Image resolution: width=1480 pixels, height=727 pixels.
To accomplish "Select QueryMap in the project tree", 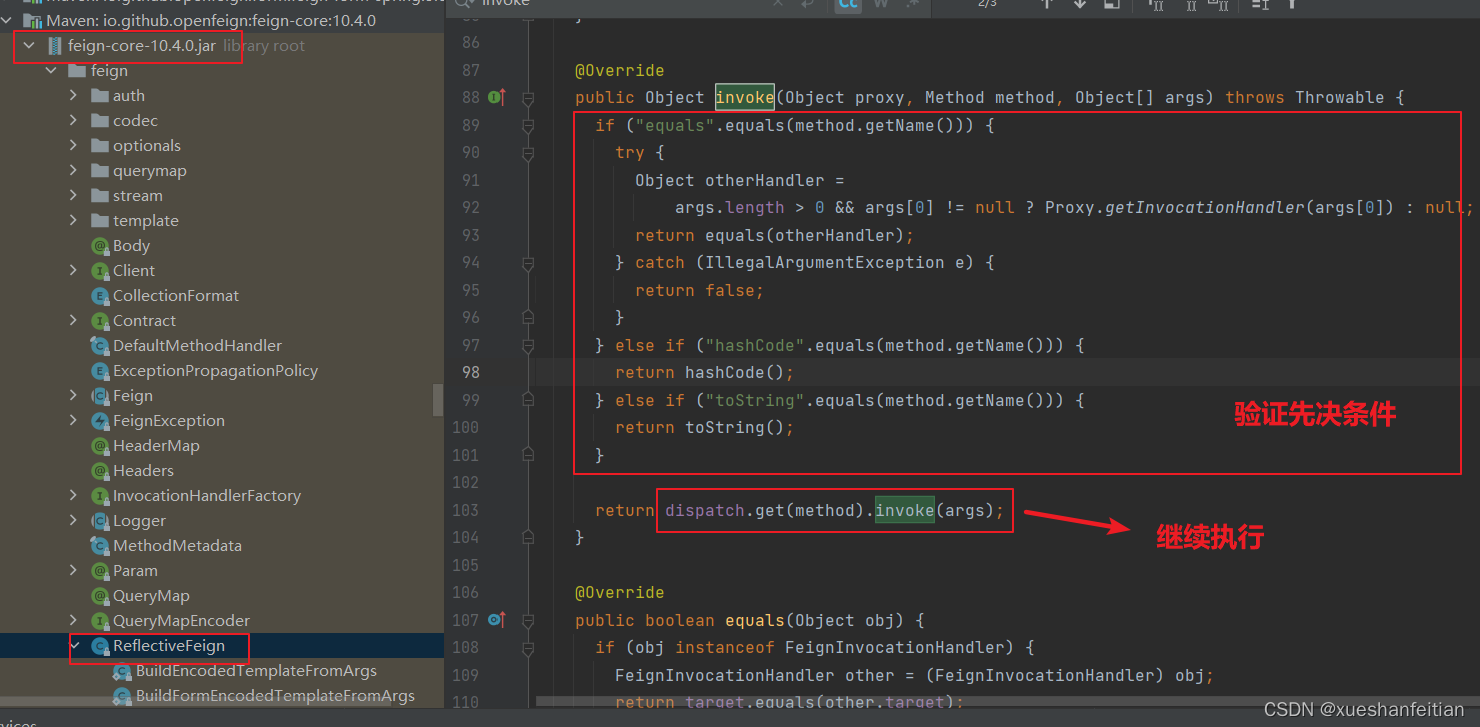I will [x=151, y=596].
